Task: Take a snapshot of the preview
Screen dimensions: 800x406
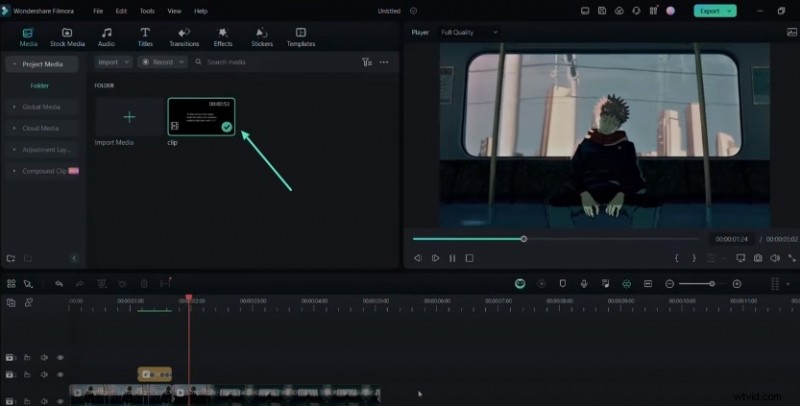Action: (758, 258)
